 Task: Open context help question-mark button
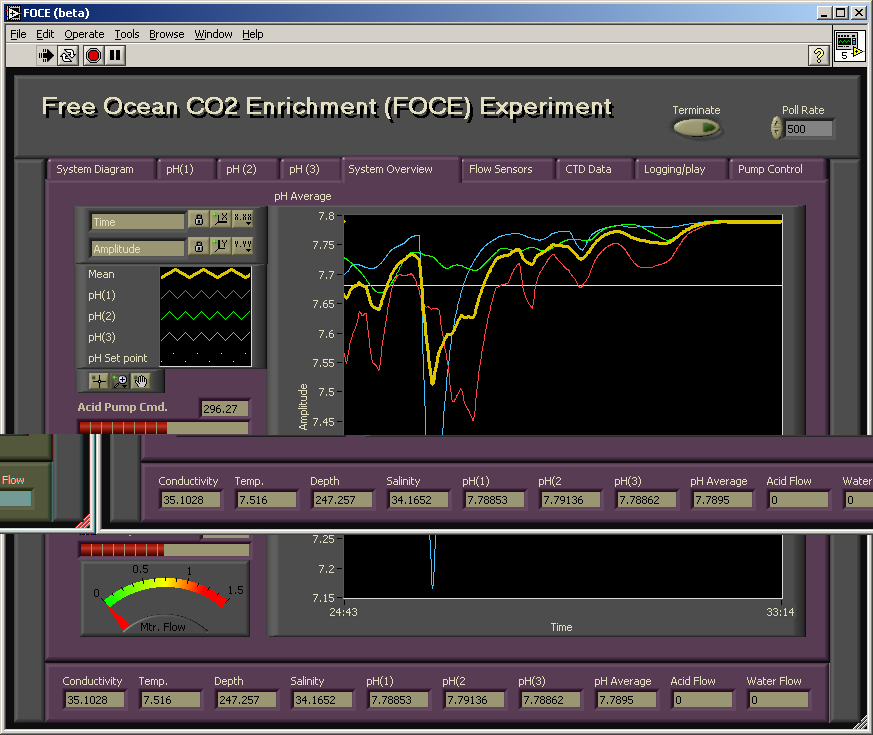[818, 55]
